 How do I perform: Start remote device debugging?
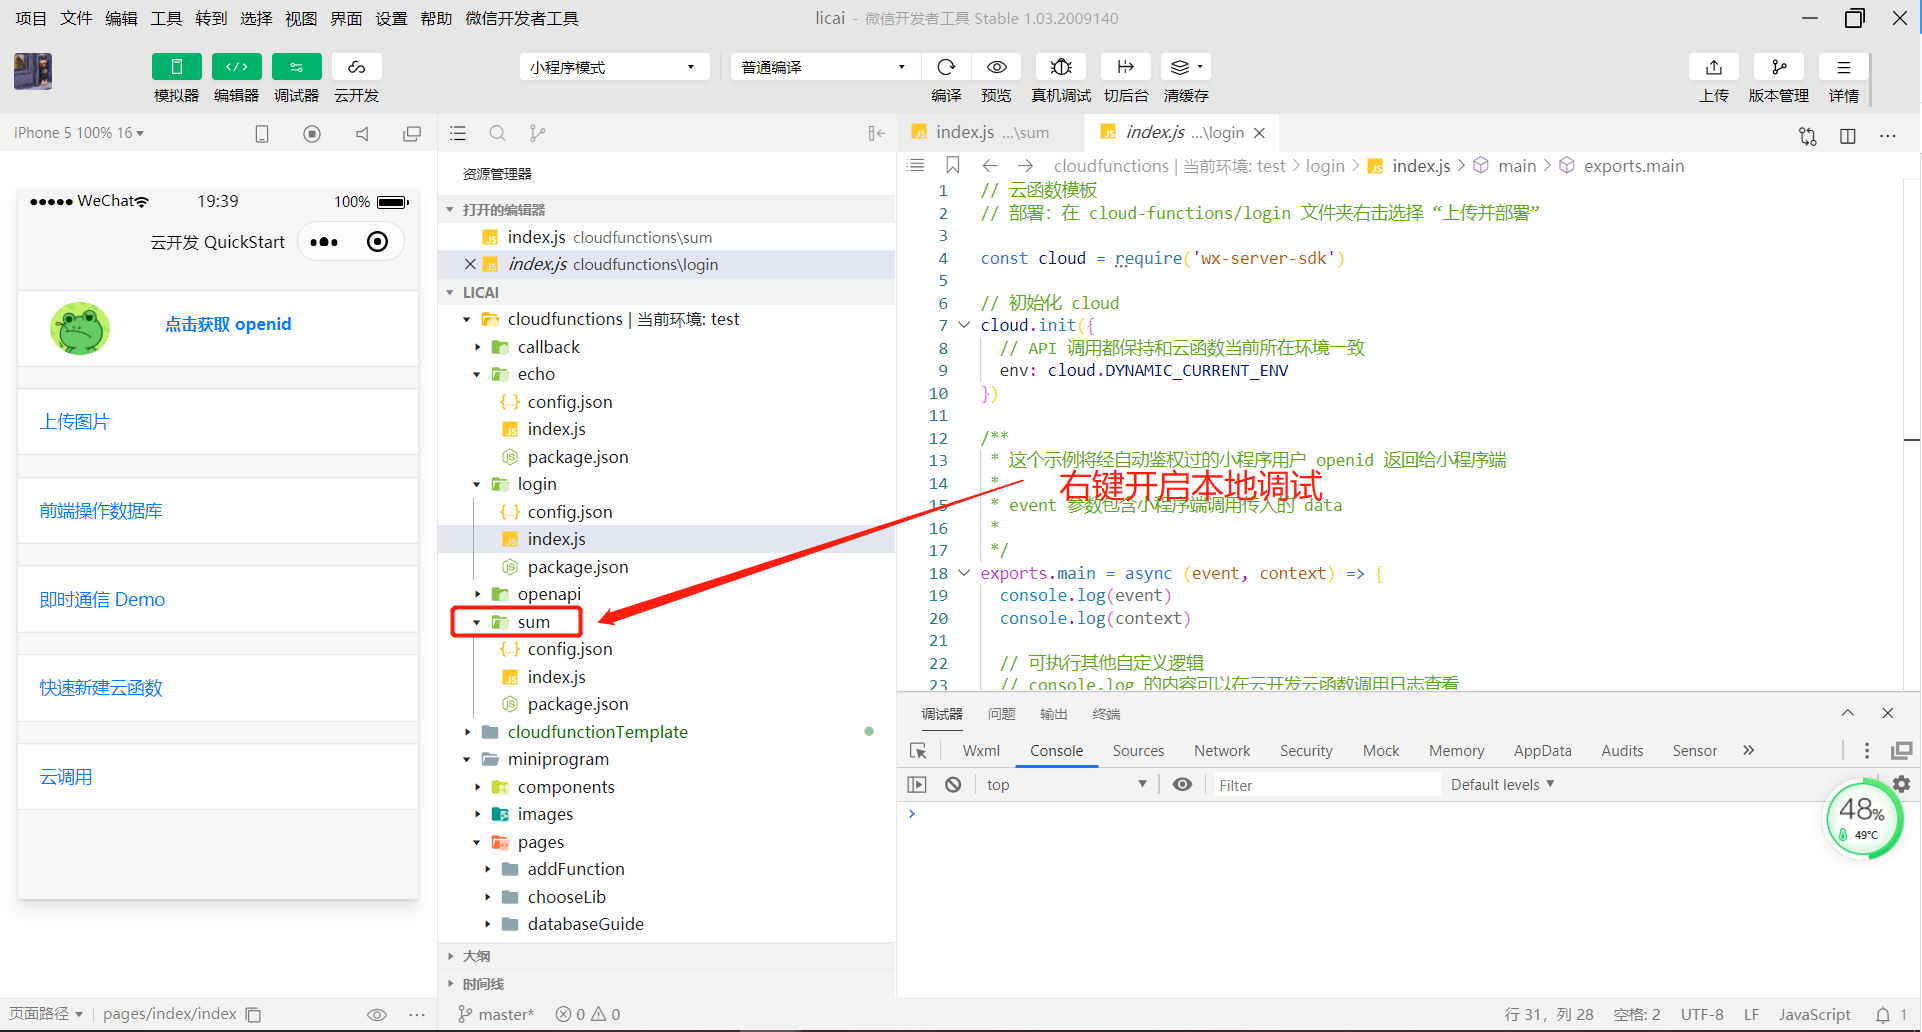(1061, 67)
